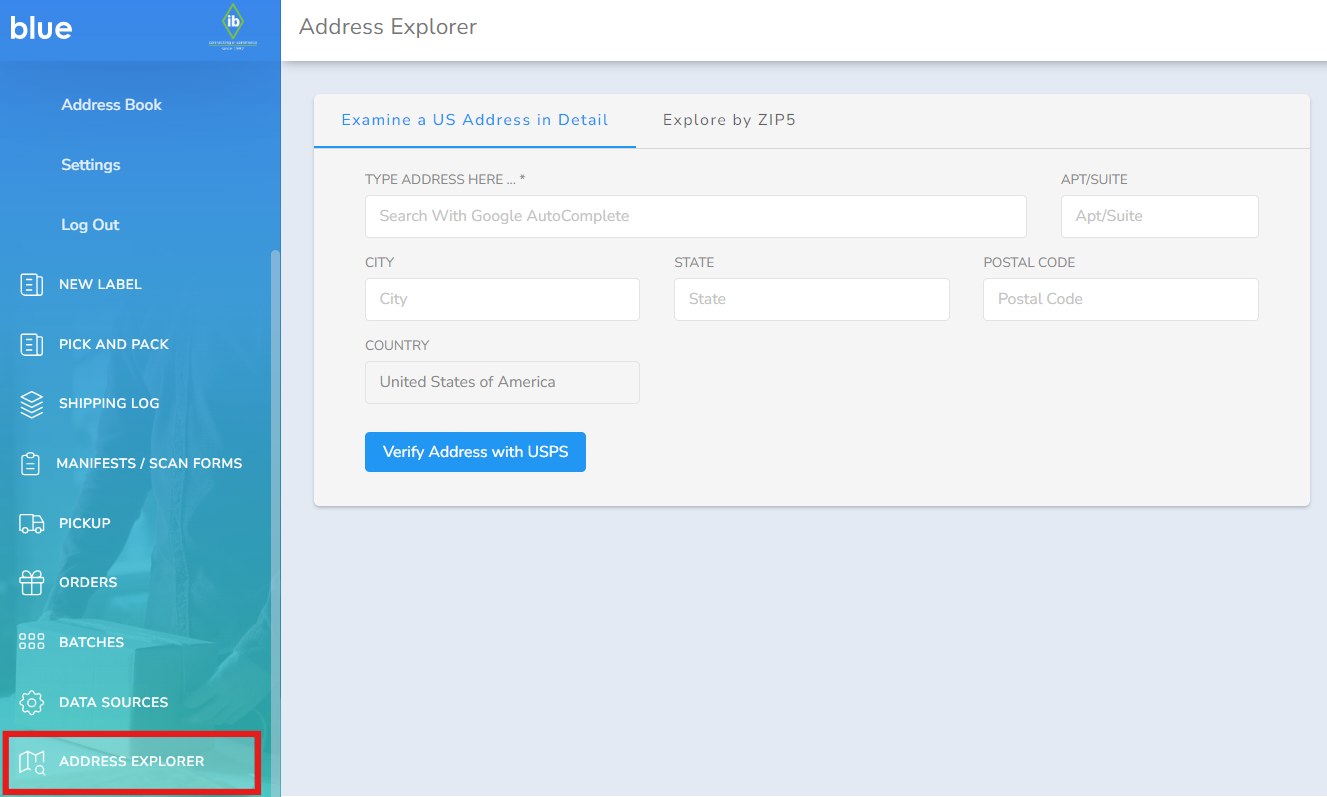The image size is (1327, 797).
Task: Select the New Label sidebar icon
Action: click(x=32, y=284)
